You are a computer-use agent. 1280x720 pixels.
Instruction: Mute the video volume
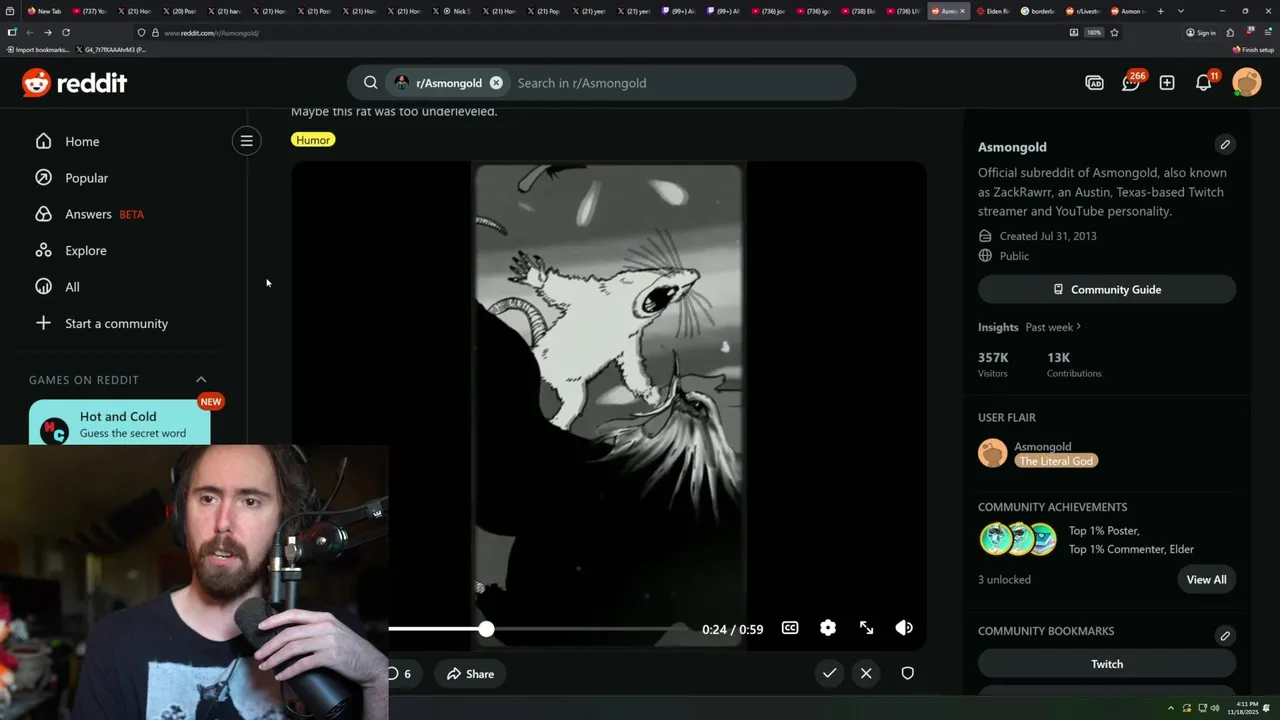pyautogui.click(x=904, y=628)
